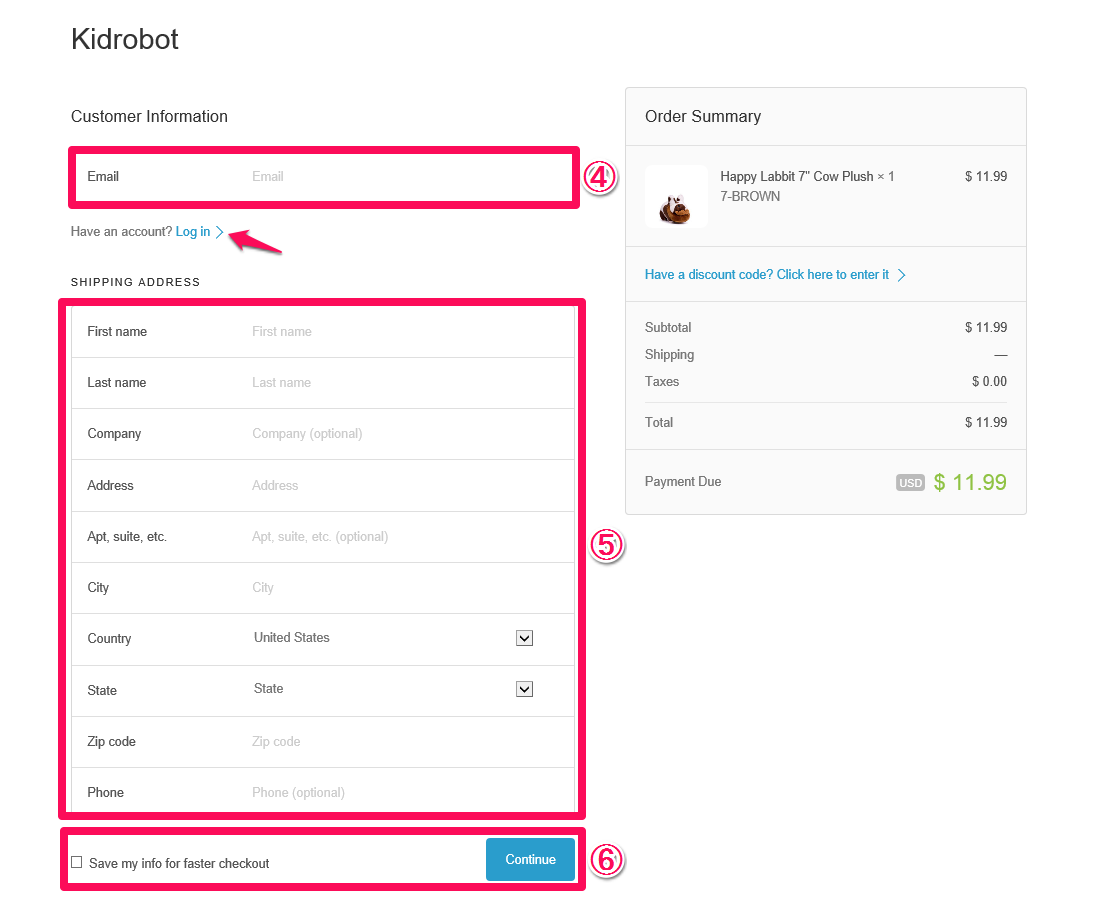Click the Shipping row label
This screenshot has width=1106, height=910.
[669, 355]
